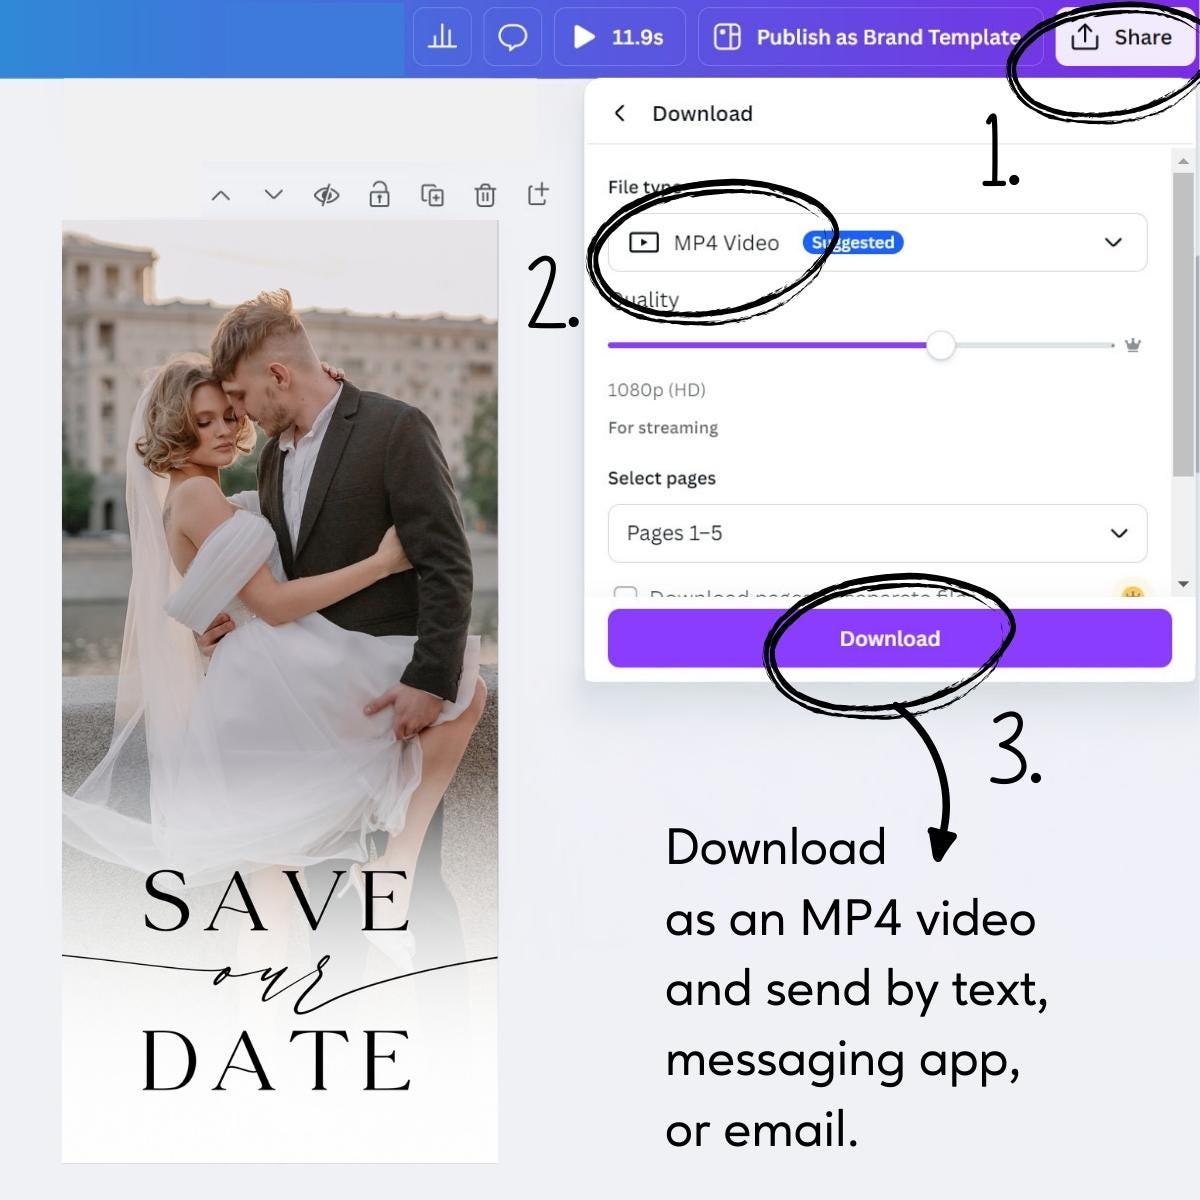This screenshot has width=1200, height=1200.
Task: Adjust the 1080p quality slider handle
Action: tap(941, 345)
